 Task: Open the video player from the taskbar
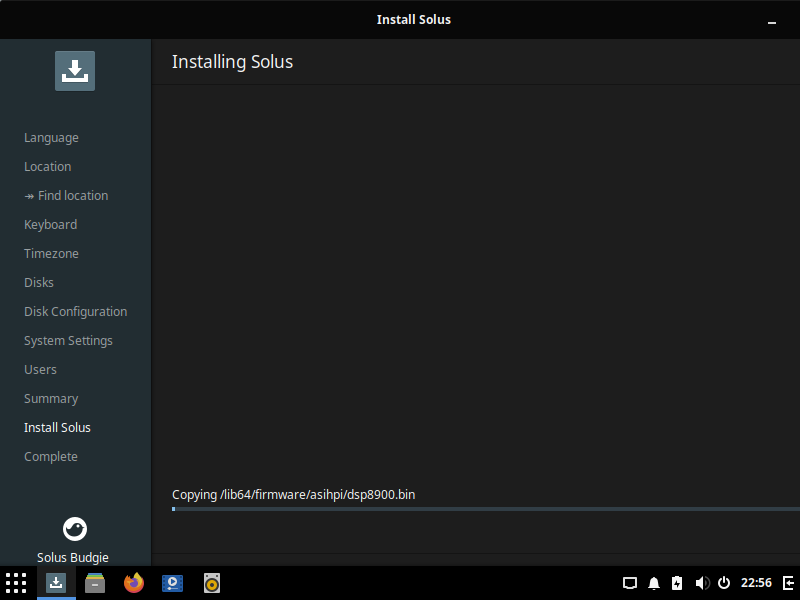click(172, 583)
